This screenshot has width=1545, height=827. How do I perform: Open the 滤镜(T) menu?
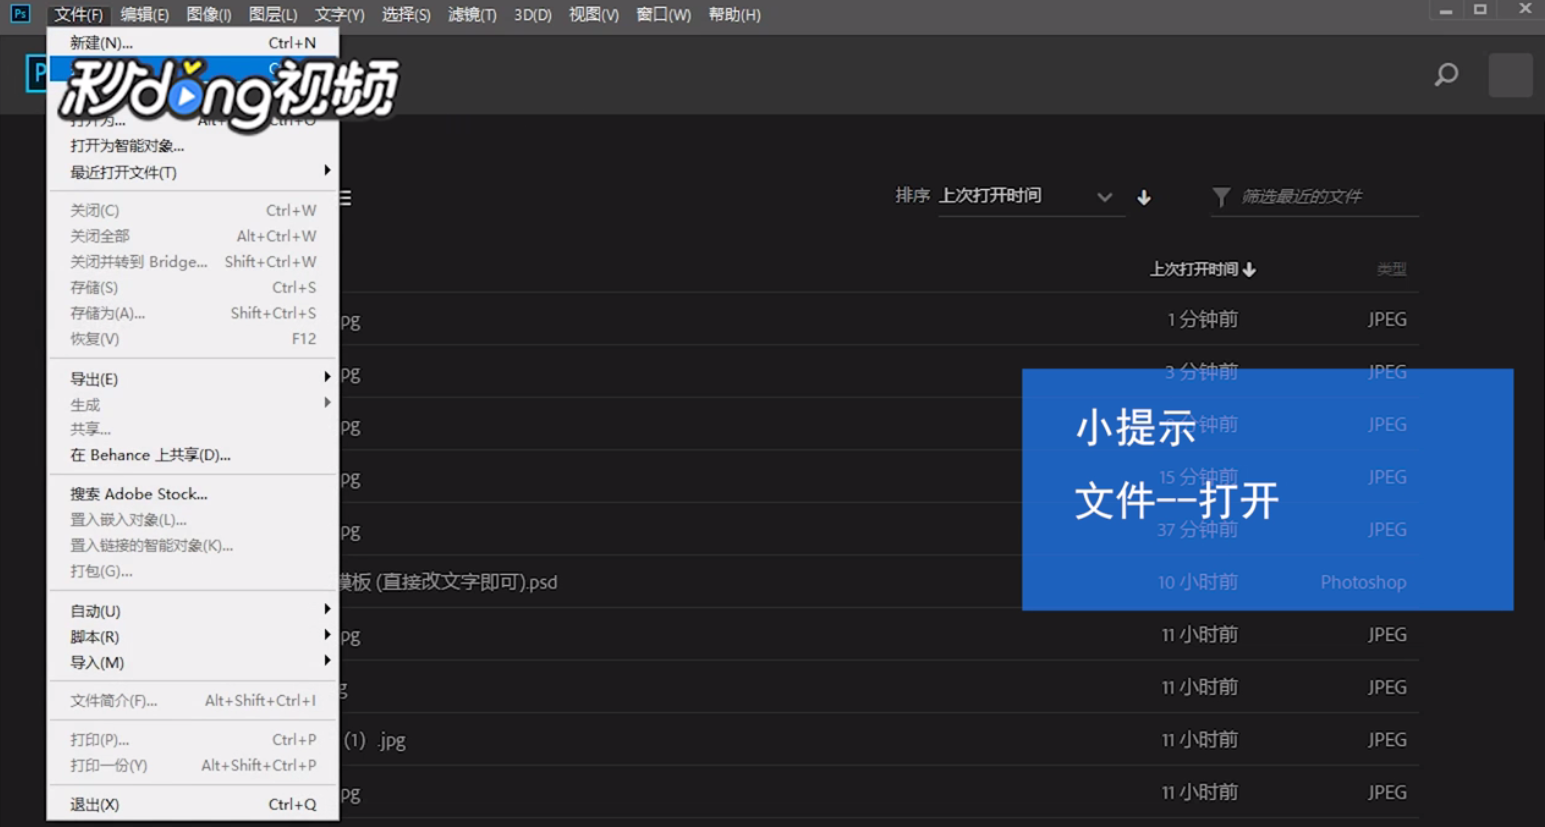[472, 14]
